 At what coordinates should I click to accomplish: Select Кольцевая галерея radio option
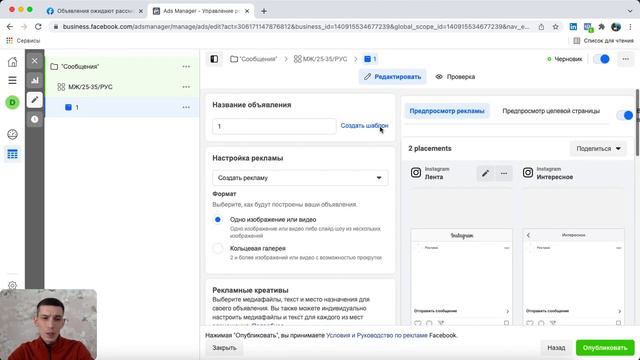(218, 248)
